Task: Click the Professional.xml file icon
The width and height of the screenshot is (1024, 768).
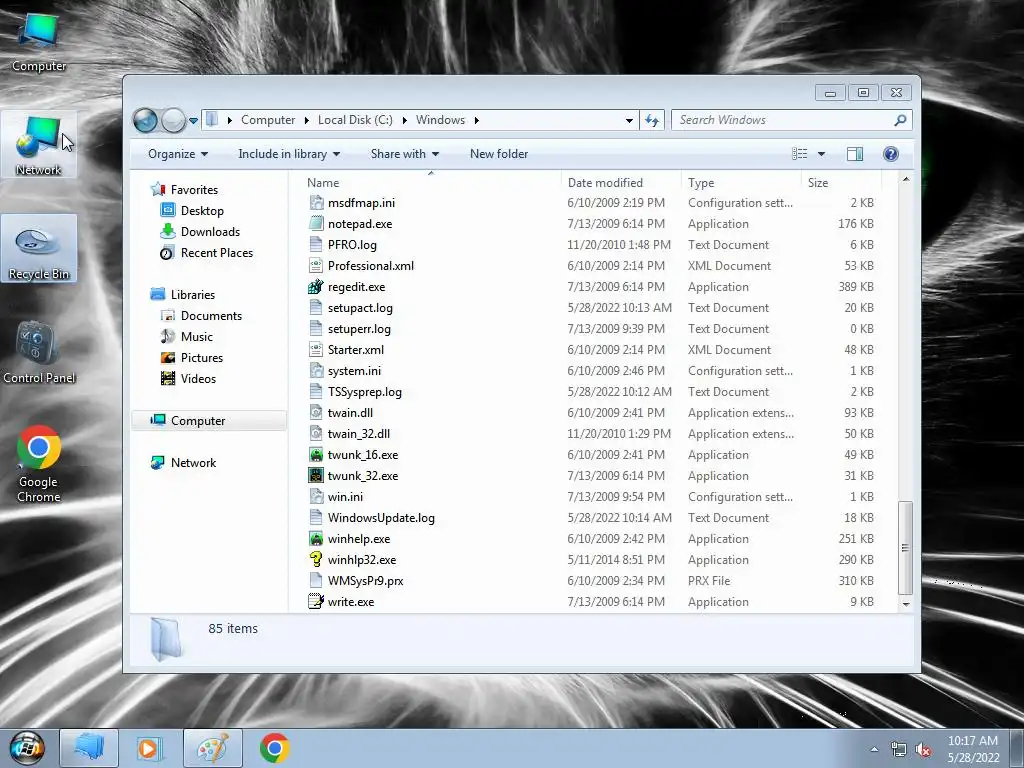Action: coord(316,266)
